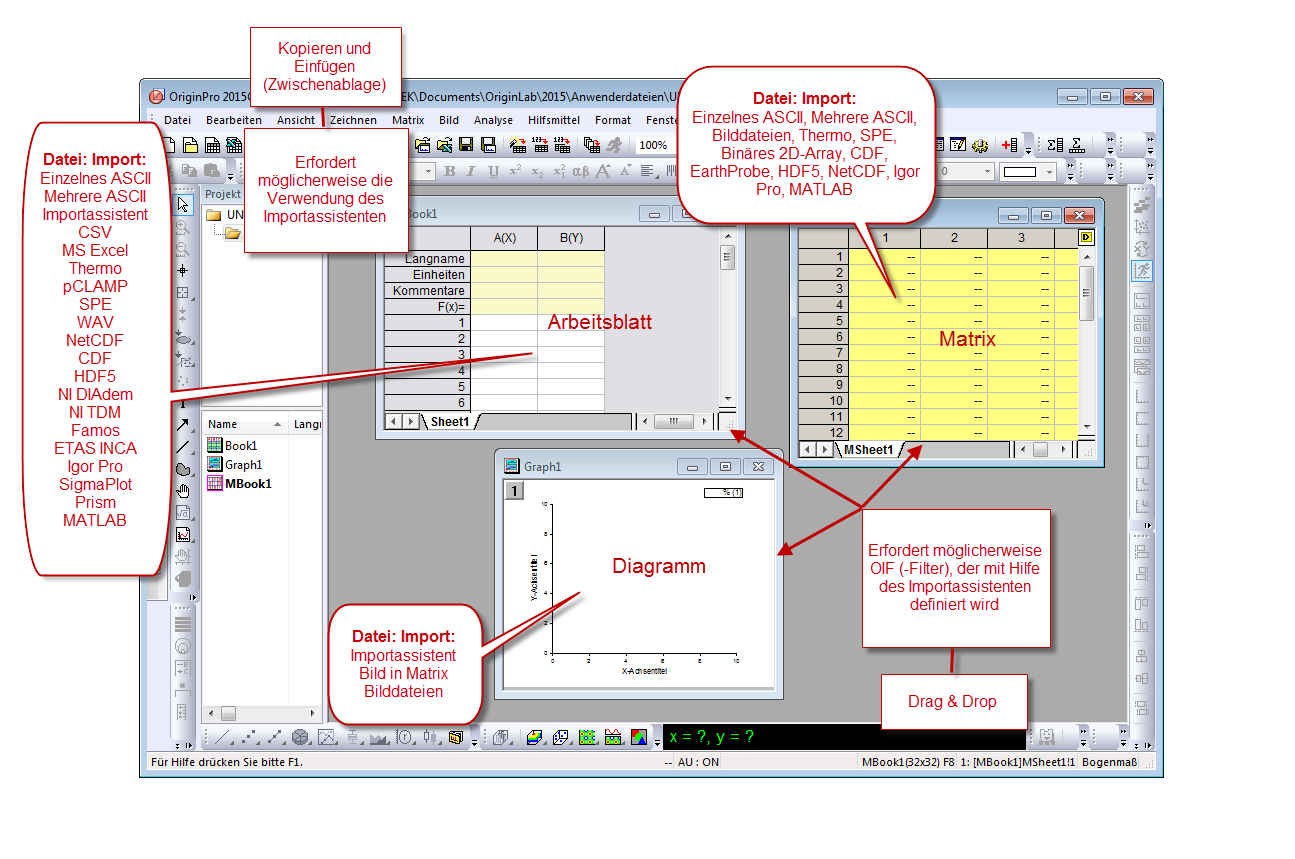Open the Bearbeiten menu
Screen dimensions: 1295x859
[x=234, y=120]
